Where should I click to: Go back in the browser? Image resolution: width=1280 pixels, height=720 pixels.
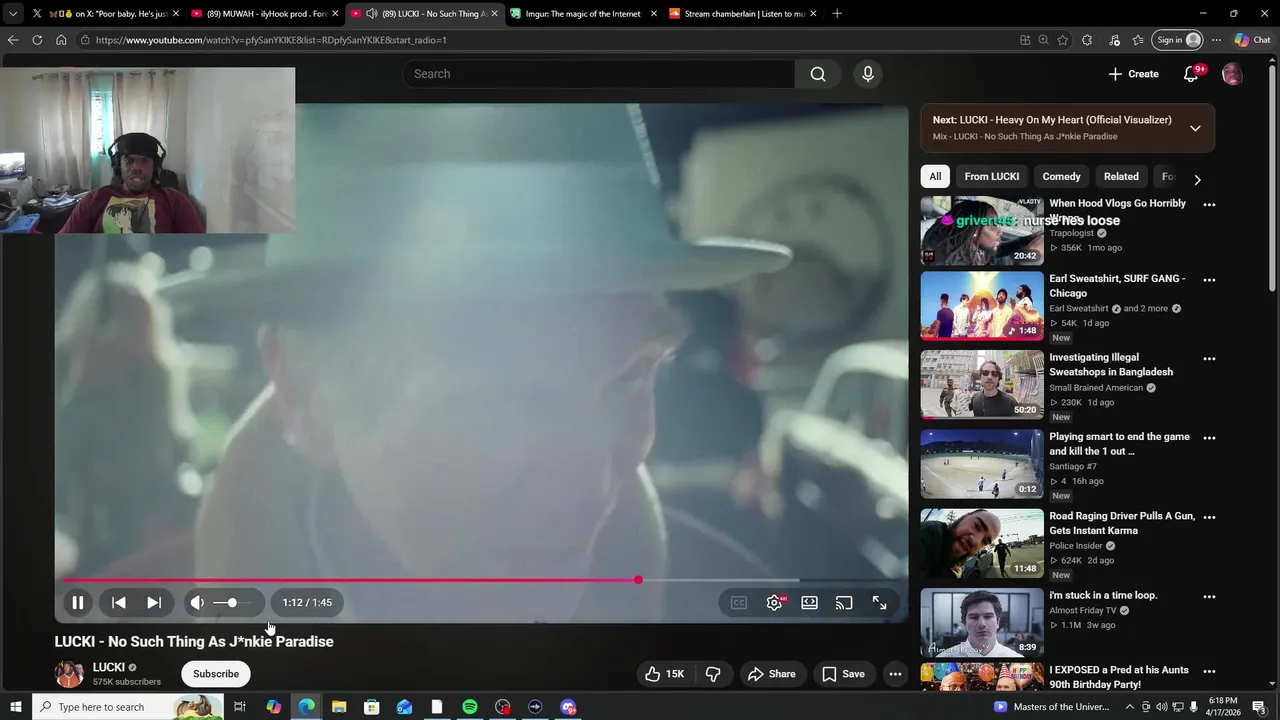click(x=13, y=40)
